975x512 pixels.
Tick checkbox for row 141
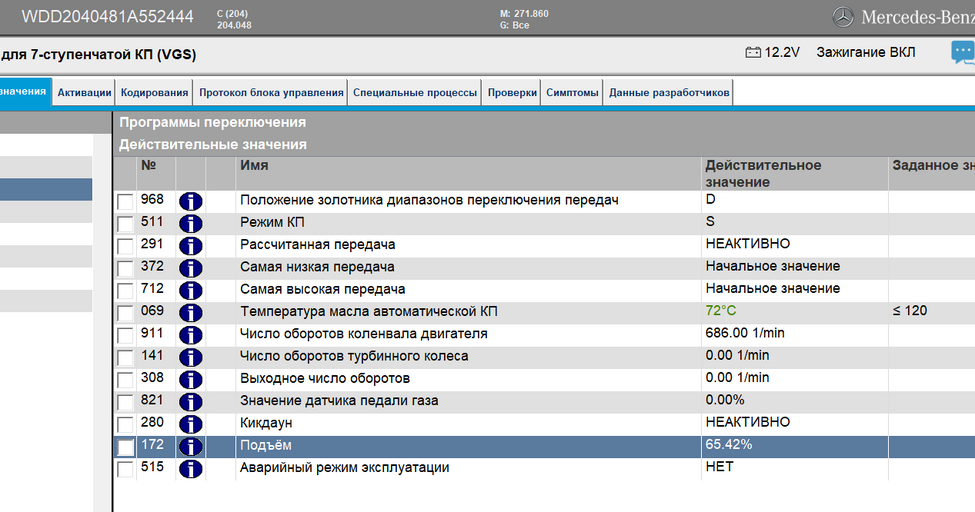(x=125, y=358)
